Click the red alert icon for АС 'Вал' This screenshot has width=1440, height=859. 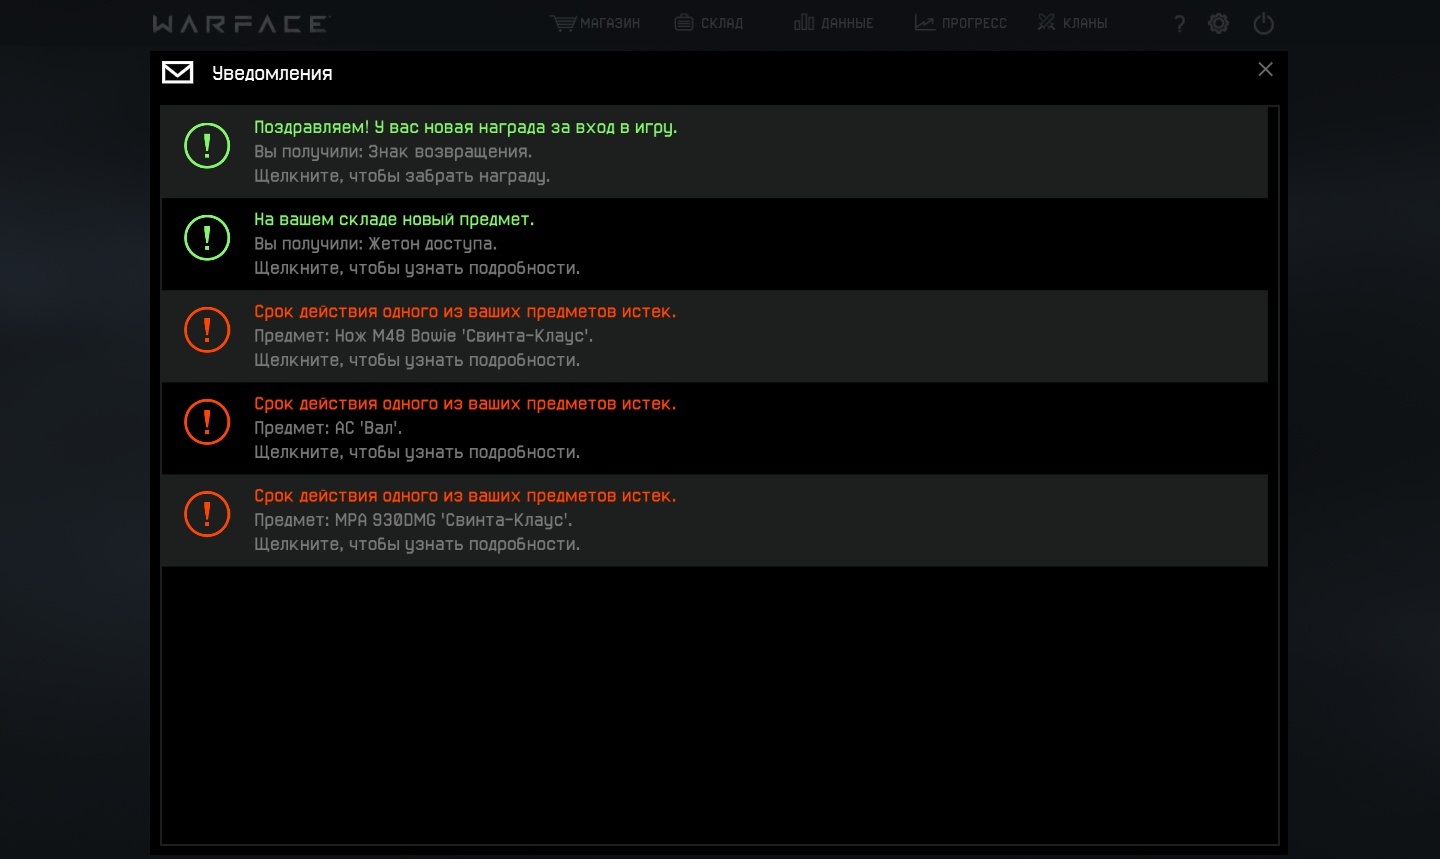pyautogui.click(x=207, y=422)
